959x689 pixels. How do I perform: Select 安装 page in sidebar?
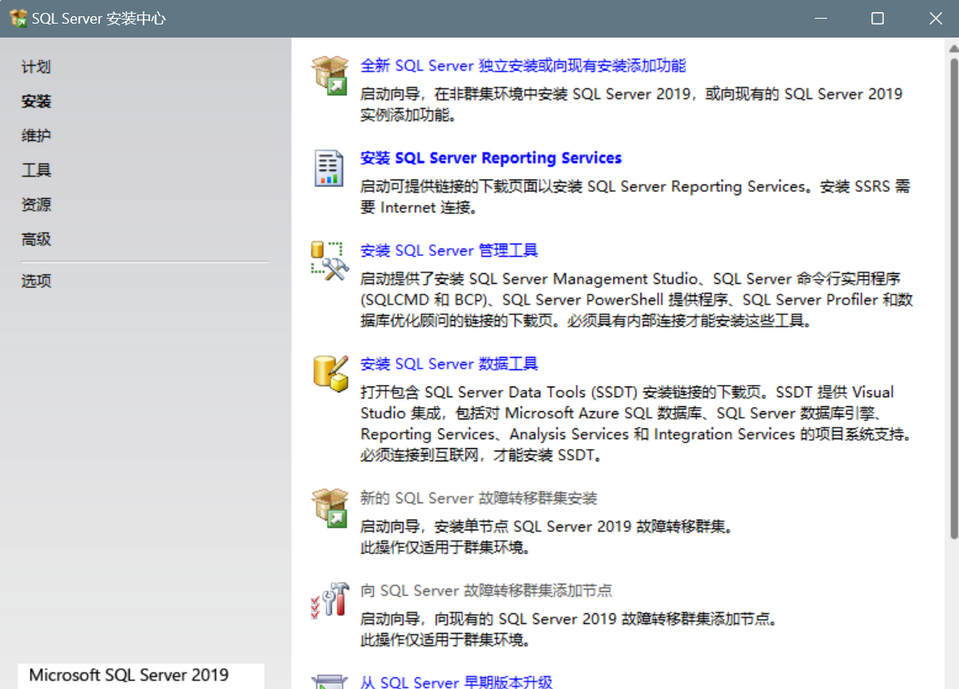tap(36, 101)
